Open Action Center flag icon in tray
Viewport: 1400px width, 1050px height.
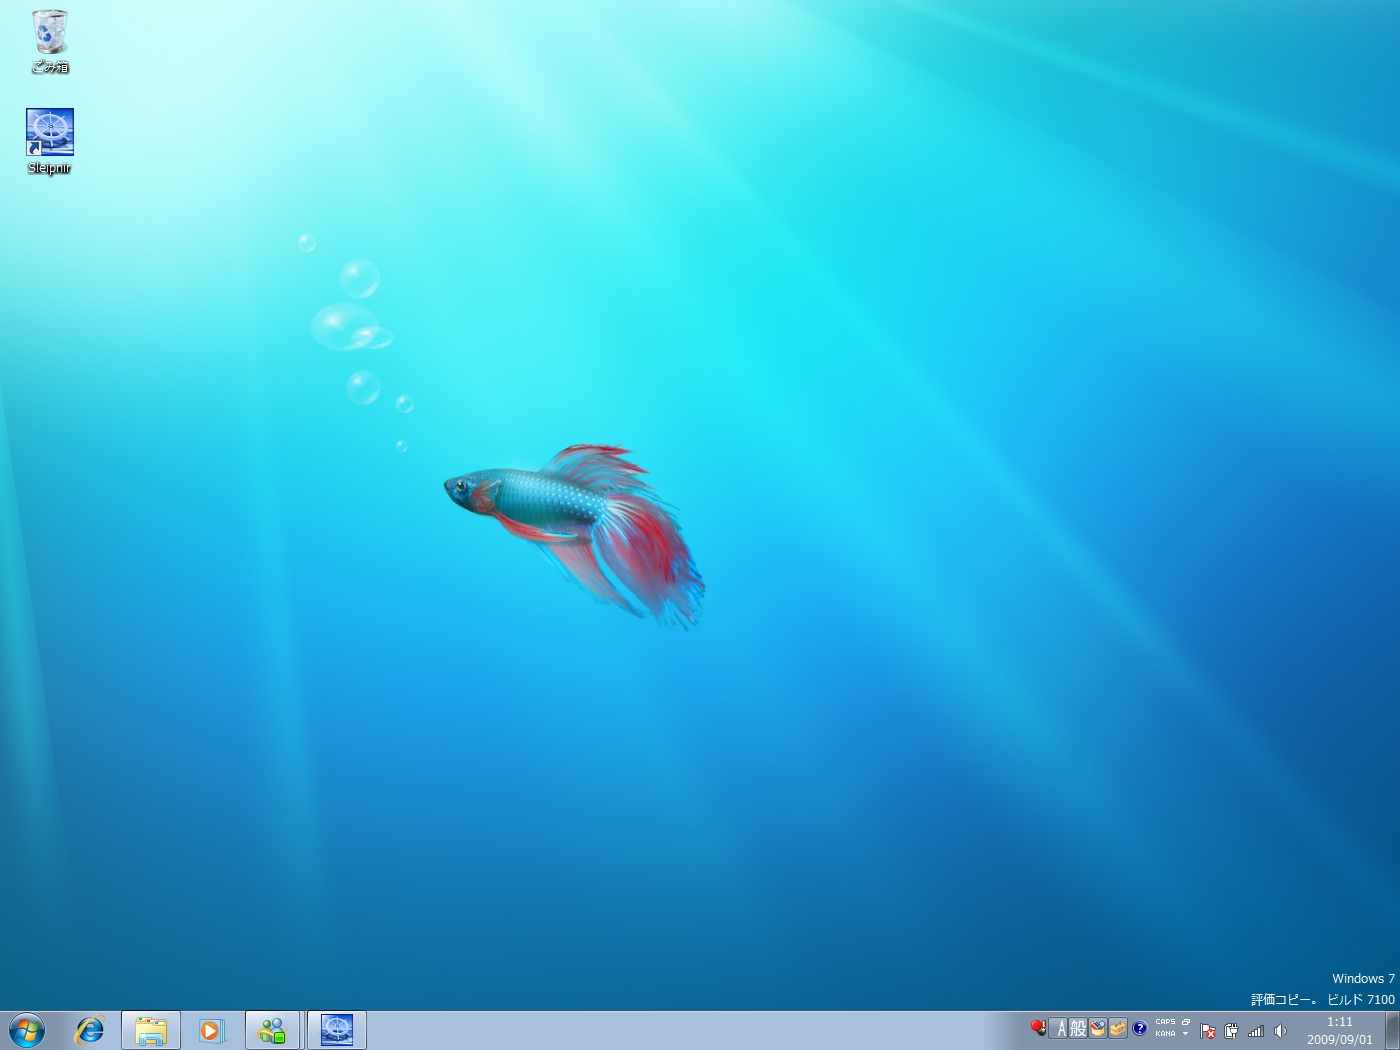point(1208,1031)
